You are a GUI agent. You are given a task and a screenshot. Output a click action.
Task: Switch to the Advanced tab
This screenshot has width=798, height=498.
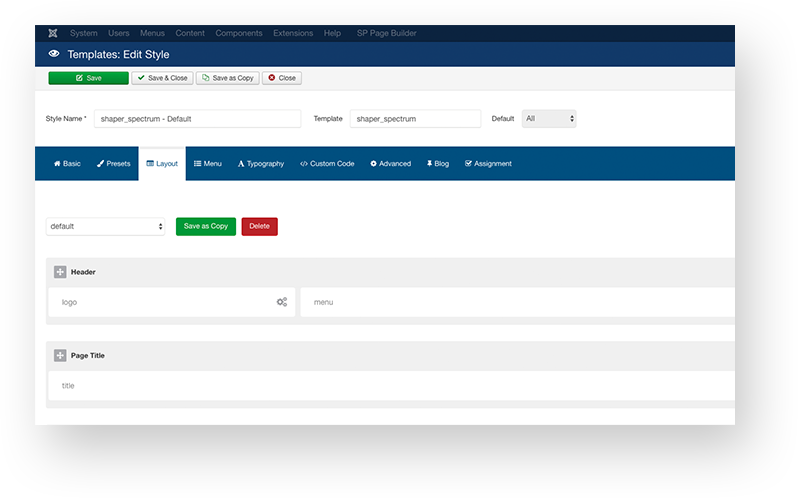390,164
